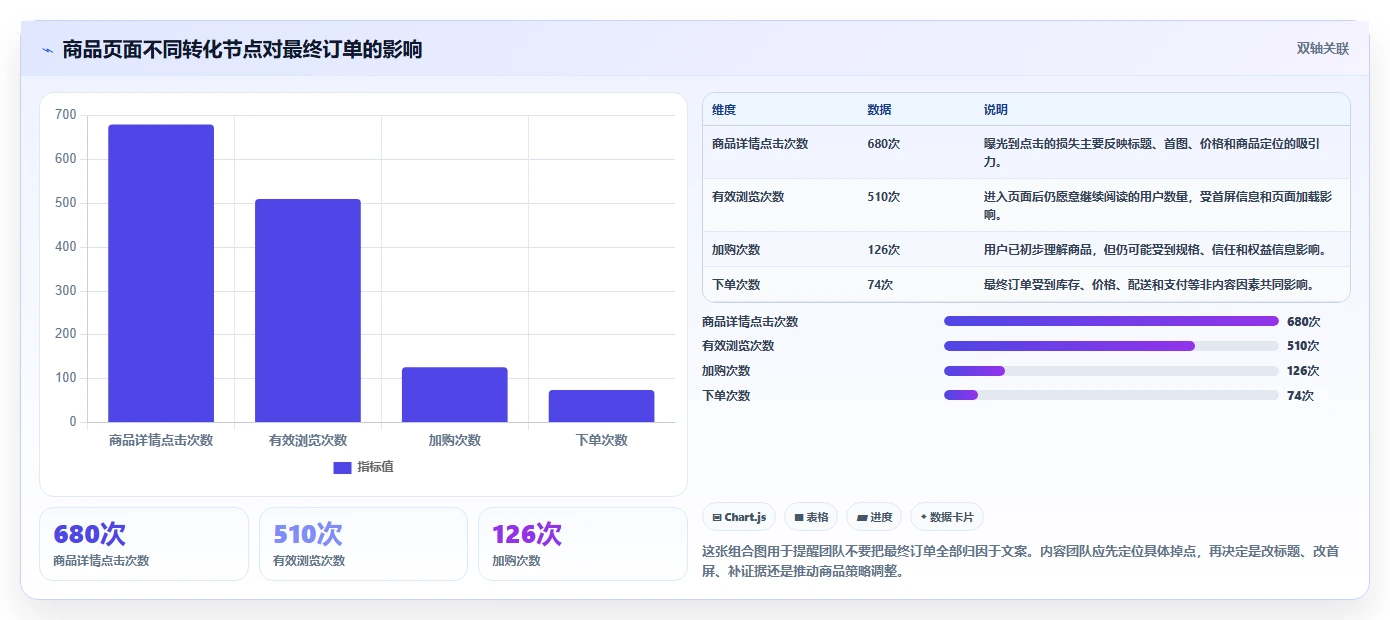Screen dimensions: 1390x620
Task: Click the 进度 tag chip
Action: click(874, 517)
